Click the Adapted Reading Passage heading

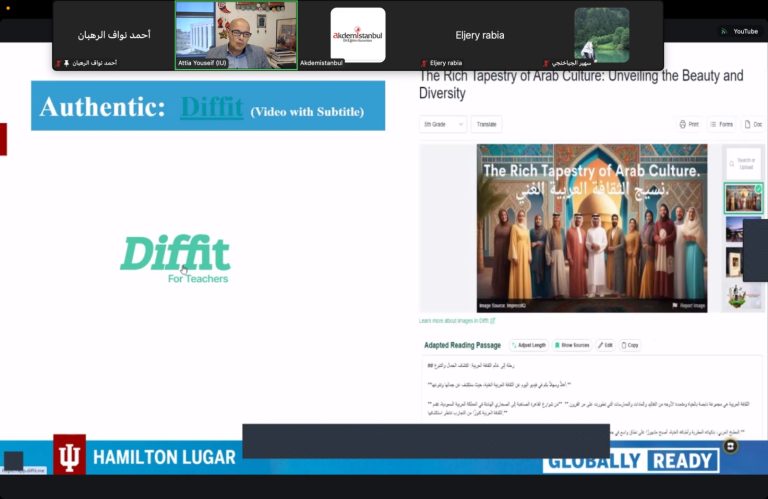(462, 345)
